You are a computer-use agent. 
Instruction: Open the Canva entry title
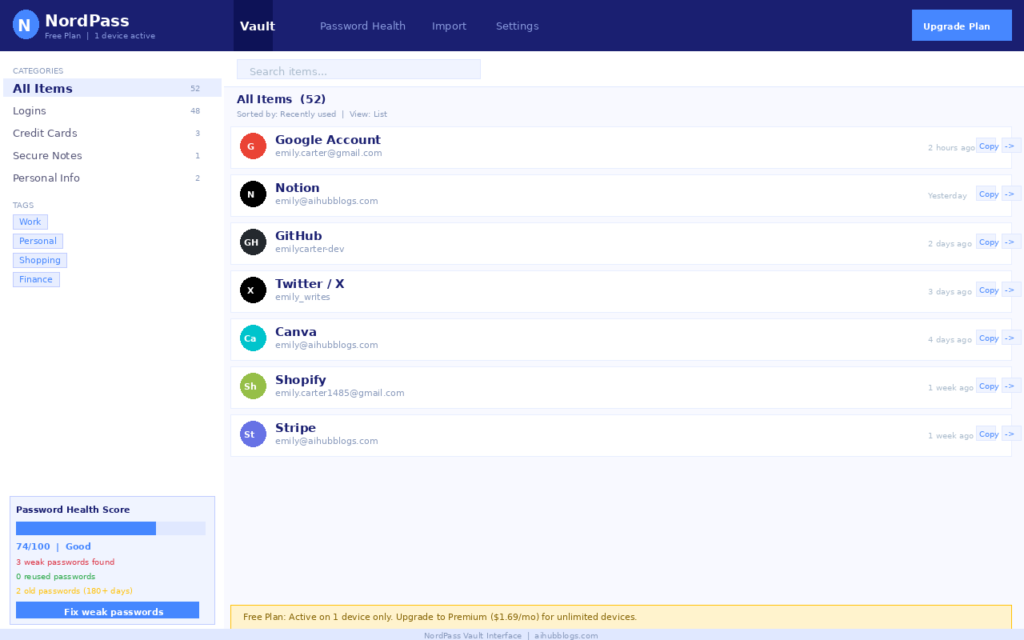[x=295, y=332]
